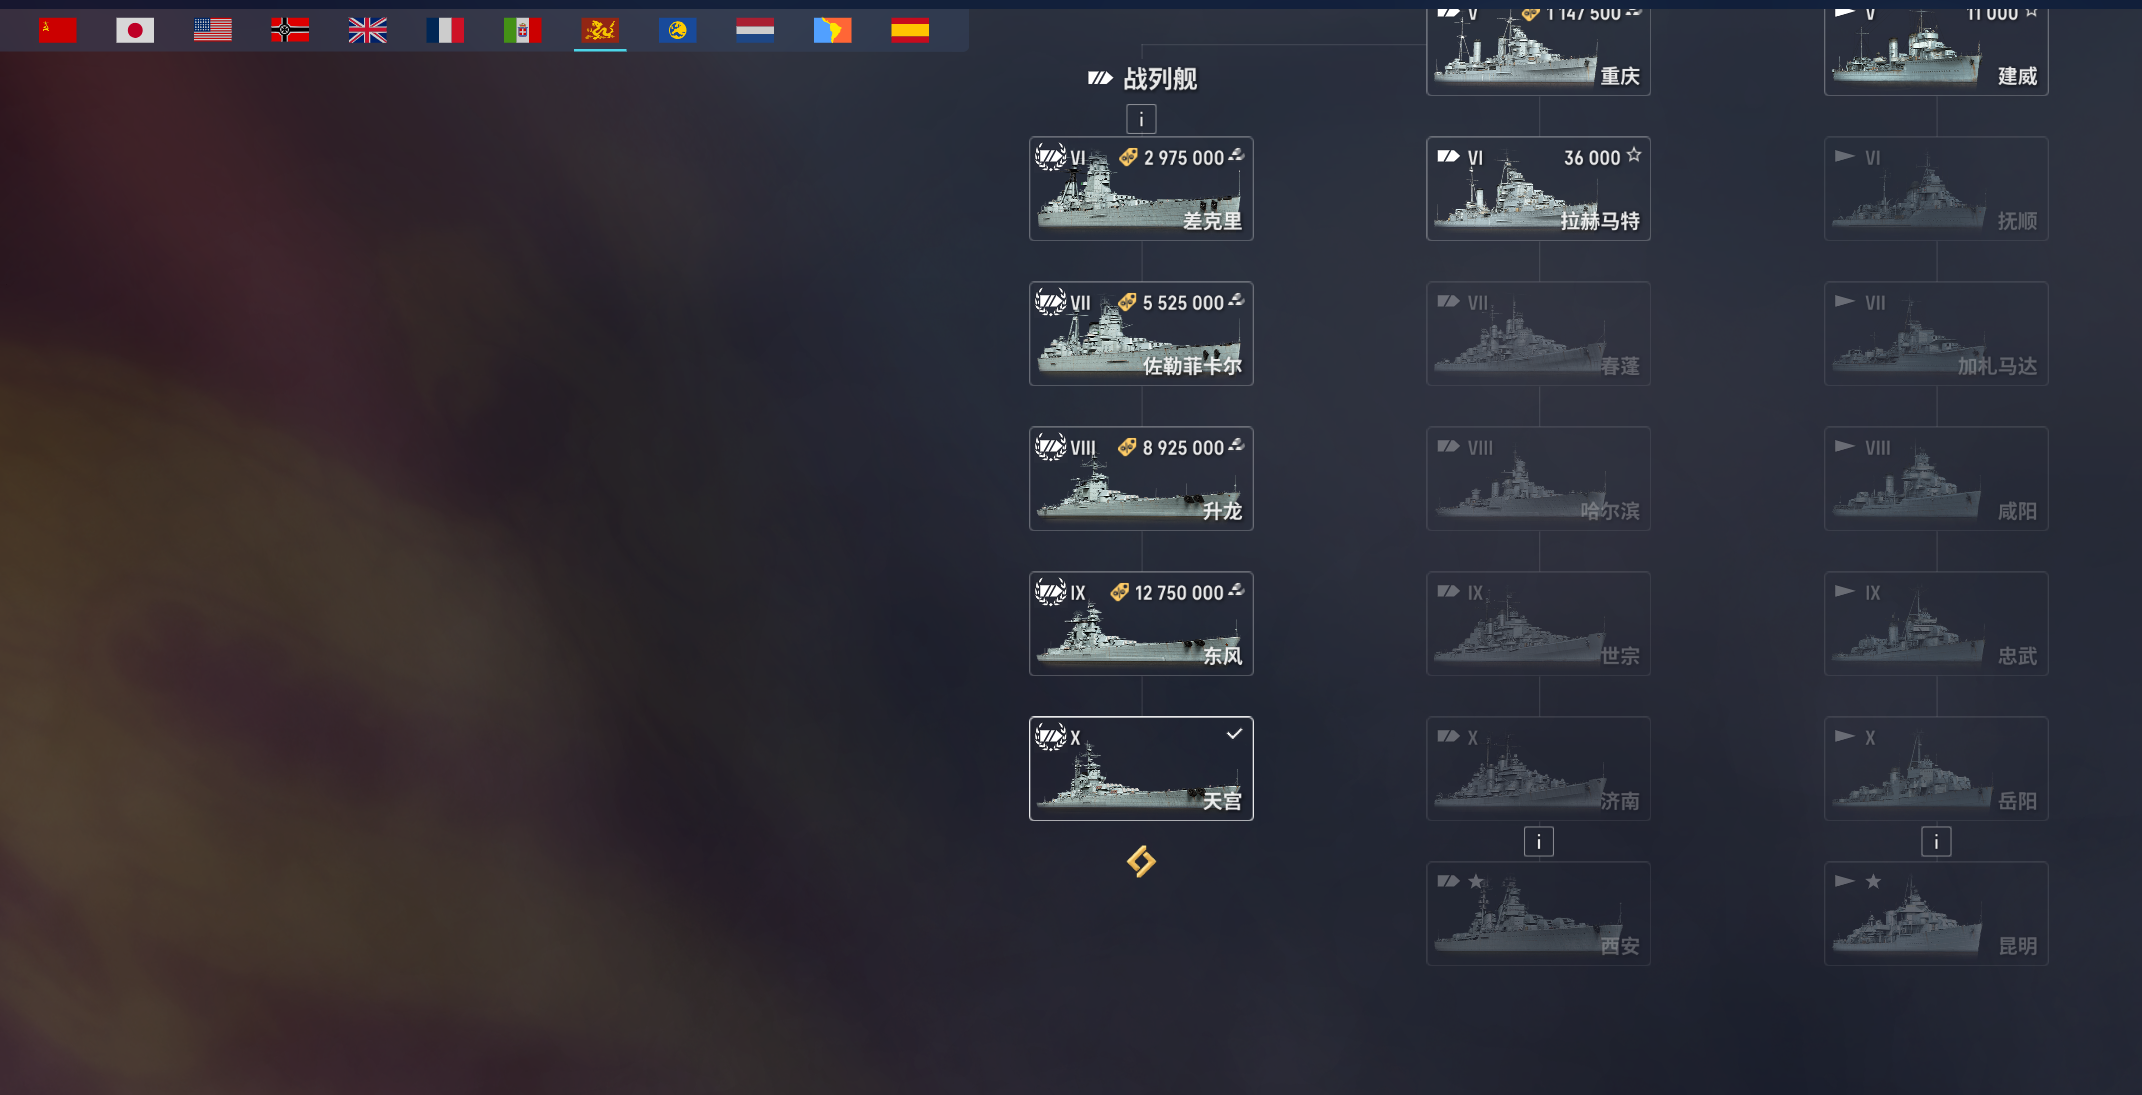Select tier IX cruiser 世宗
The image size is (2142, 1095).
1539,624
